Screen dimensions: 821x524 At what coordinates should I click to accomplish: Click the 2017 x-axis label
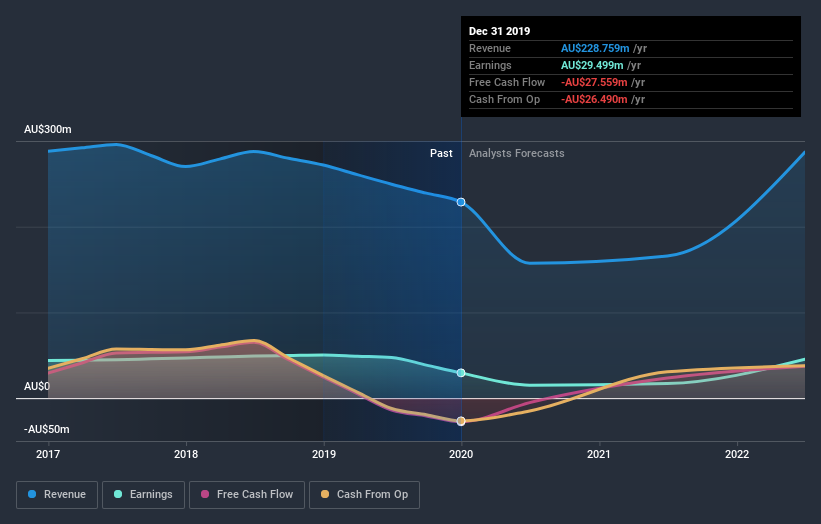[48, 454]
